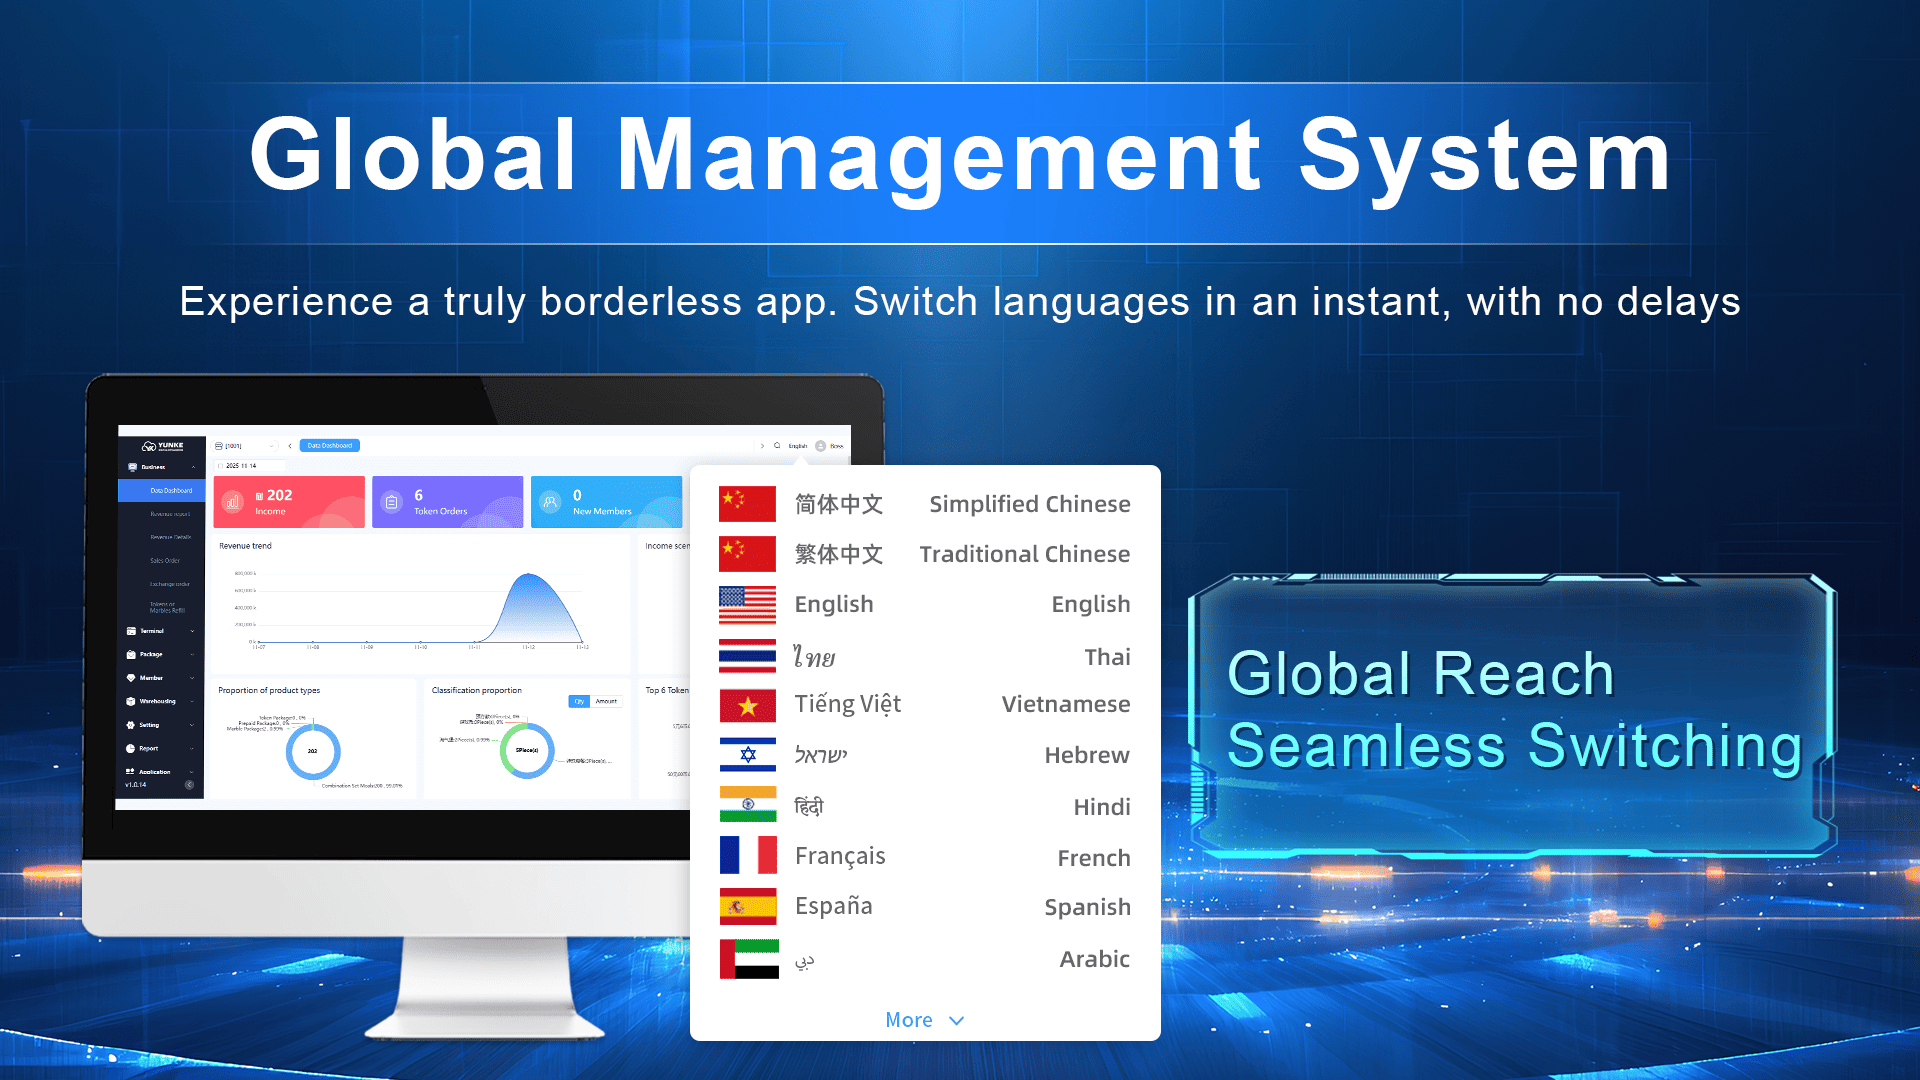Expand the Application section chevron
The height and width of the screenshot is (1080, 1920).
pyautogui.click(x=191, y=772)
